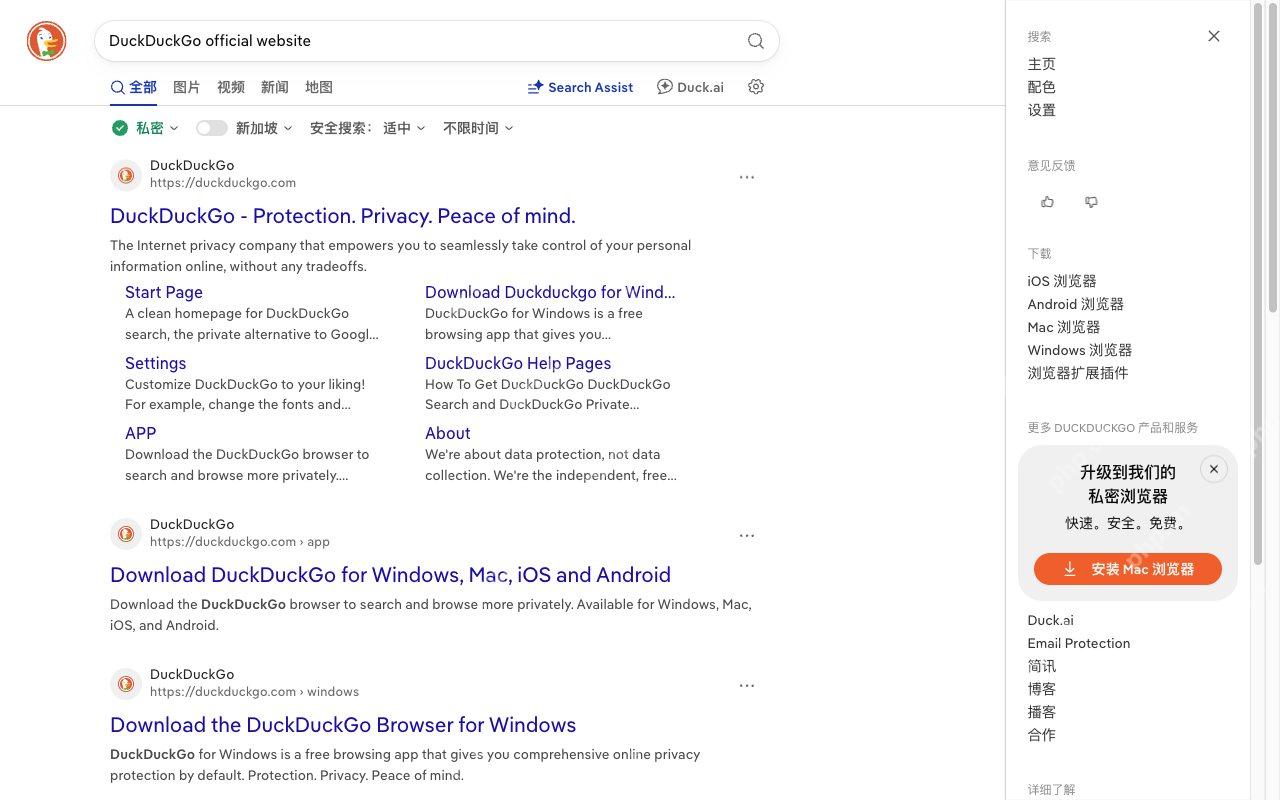Viewport: 1280px width, 800px height.
Task: Click the thumbs down feedback icon
Action: point(1091,202)
